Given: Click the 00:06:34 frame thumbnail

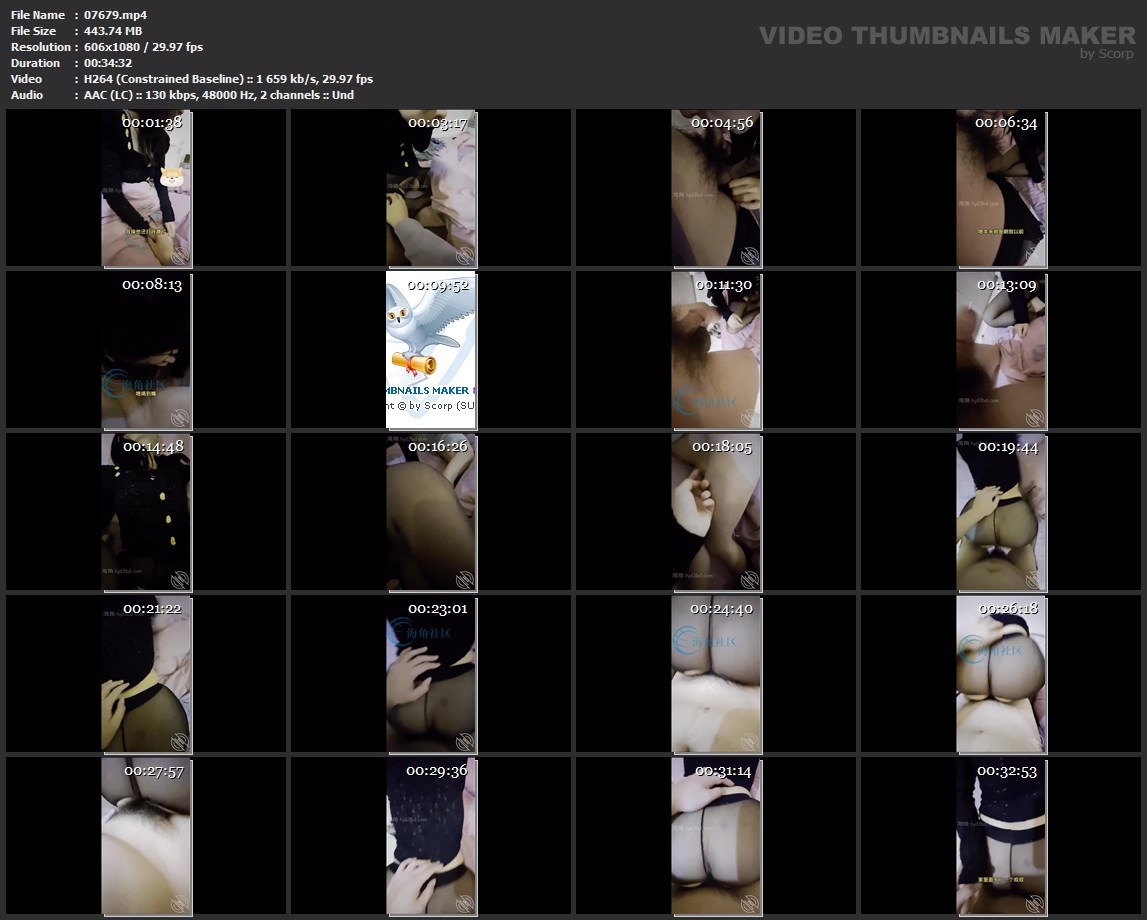Looking at the screenshot, I should coord(1001,189).
